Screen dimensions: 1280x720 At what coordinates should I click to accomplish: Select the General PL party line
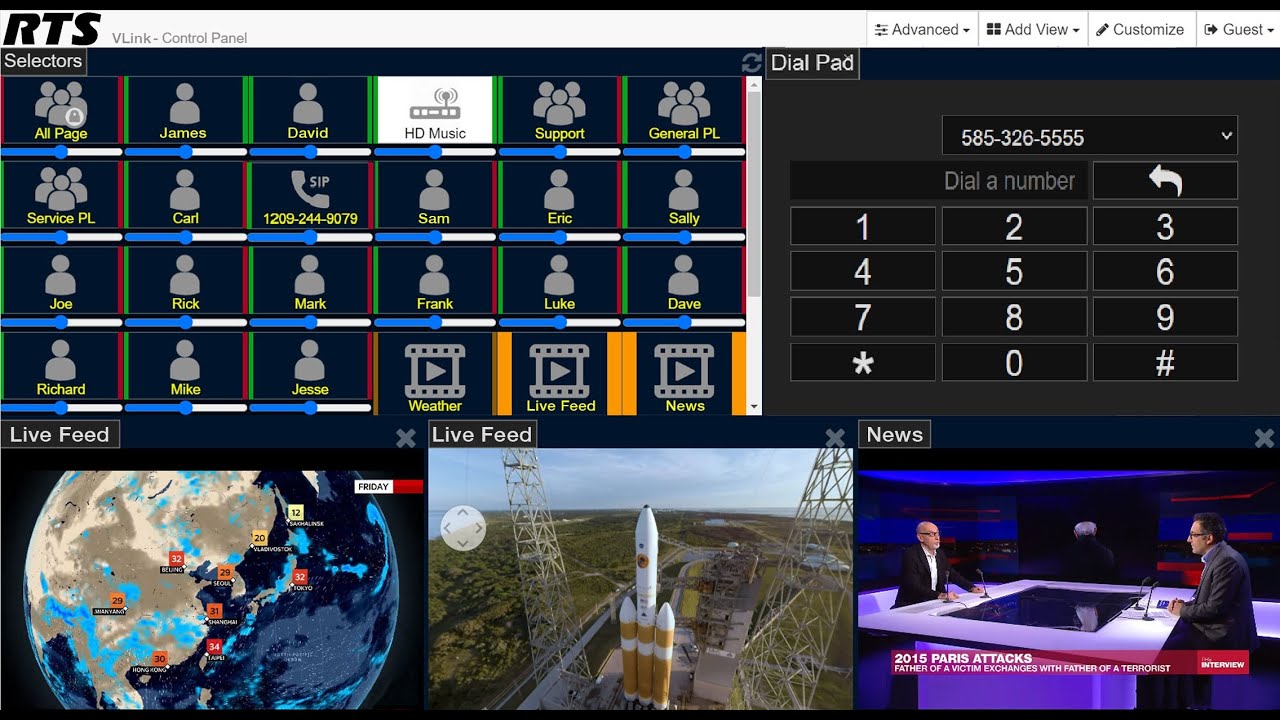tap(684, 110)
